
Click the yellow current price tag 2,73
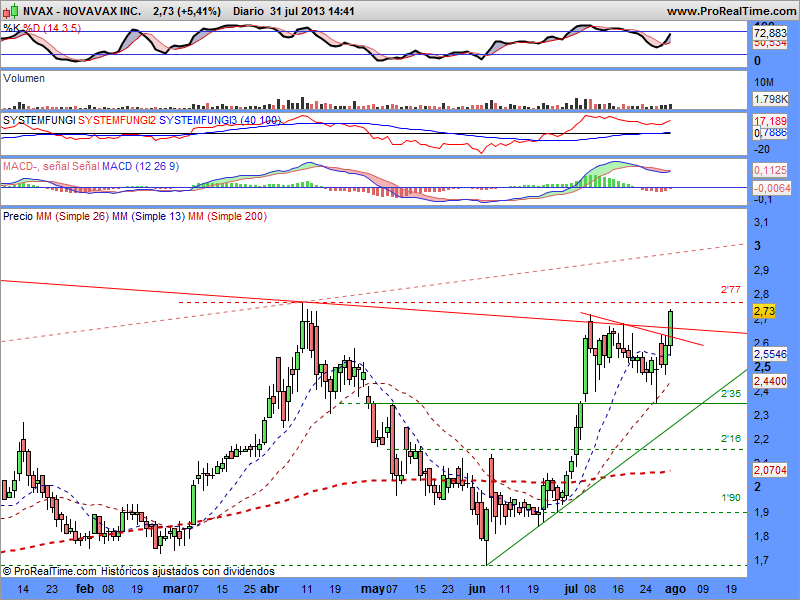click(x=764, y=311)
